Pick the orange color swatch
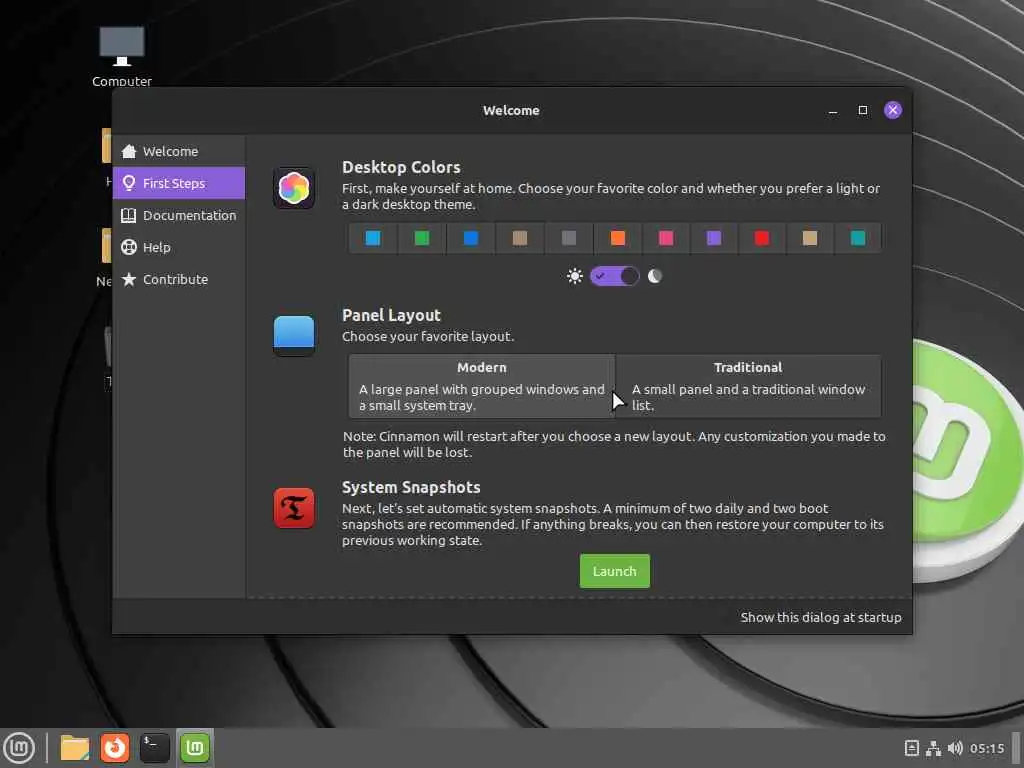 (x=618, y=238)
